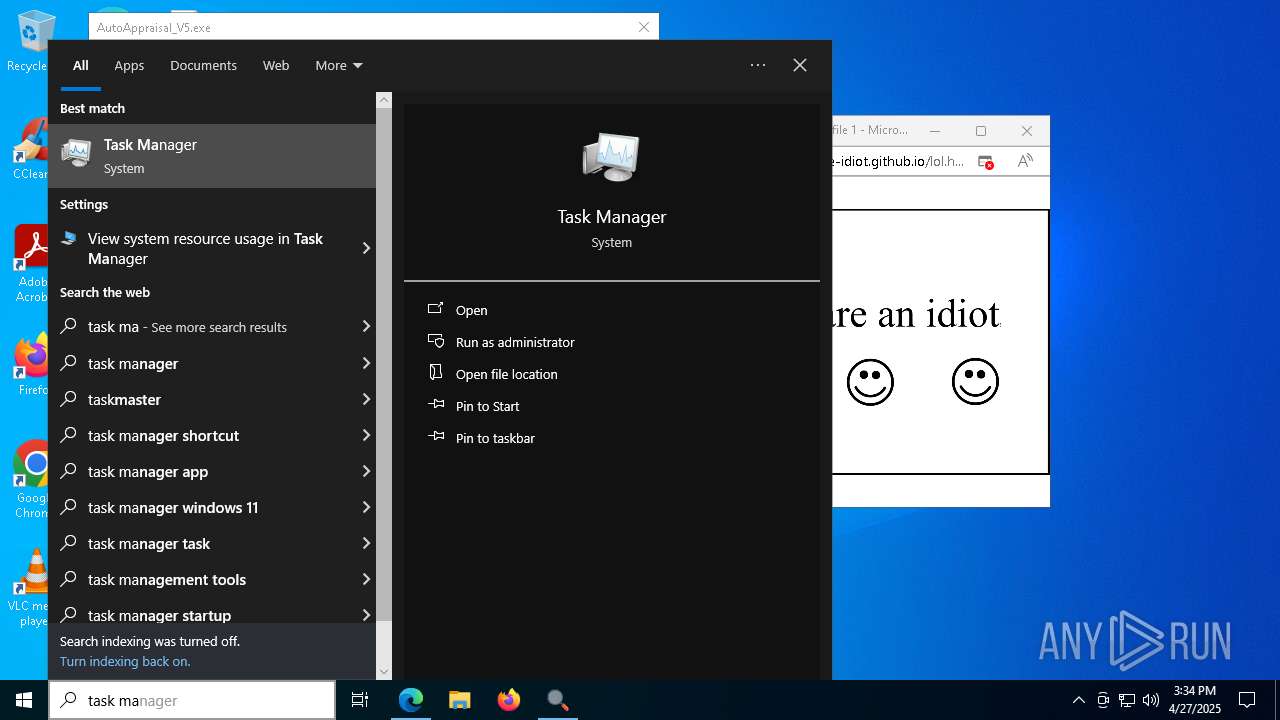Image resolution: width=1280 pixels, height=720 pixels.
Task: Click the left smiley face in browser page
Action: pyautogui.click(x=870, y=381)
